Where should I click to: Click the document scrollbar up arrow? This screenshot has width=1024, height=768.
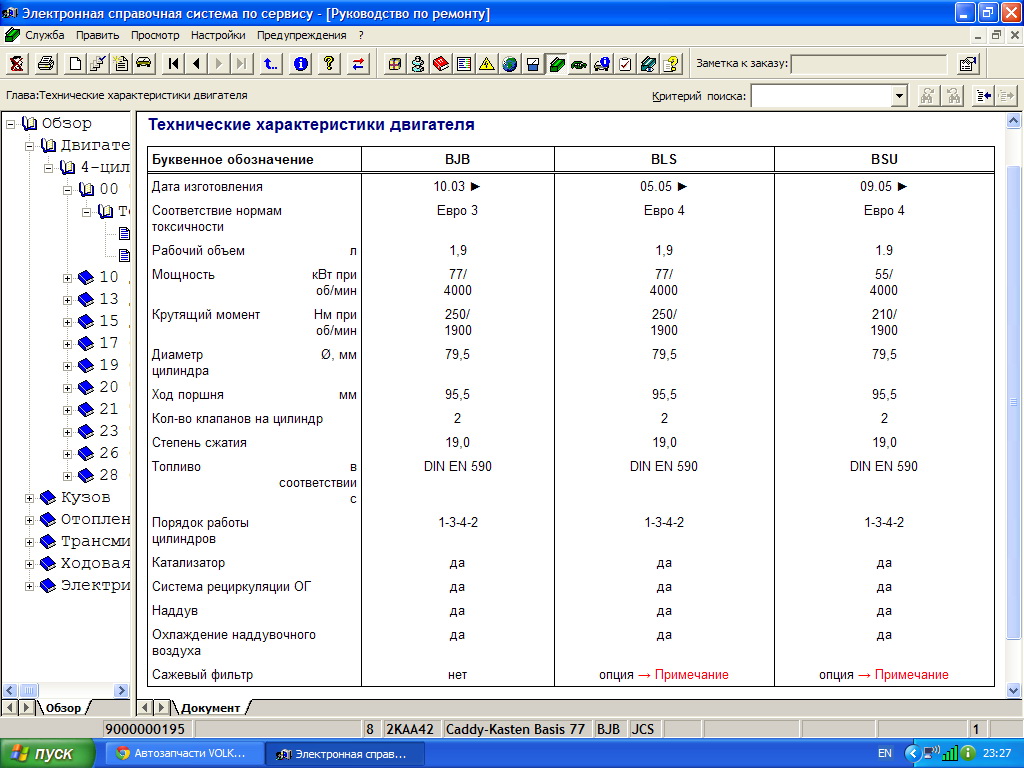pos(1014,120)
